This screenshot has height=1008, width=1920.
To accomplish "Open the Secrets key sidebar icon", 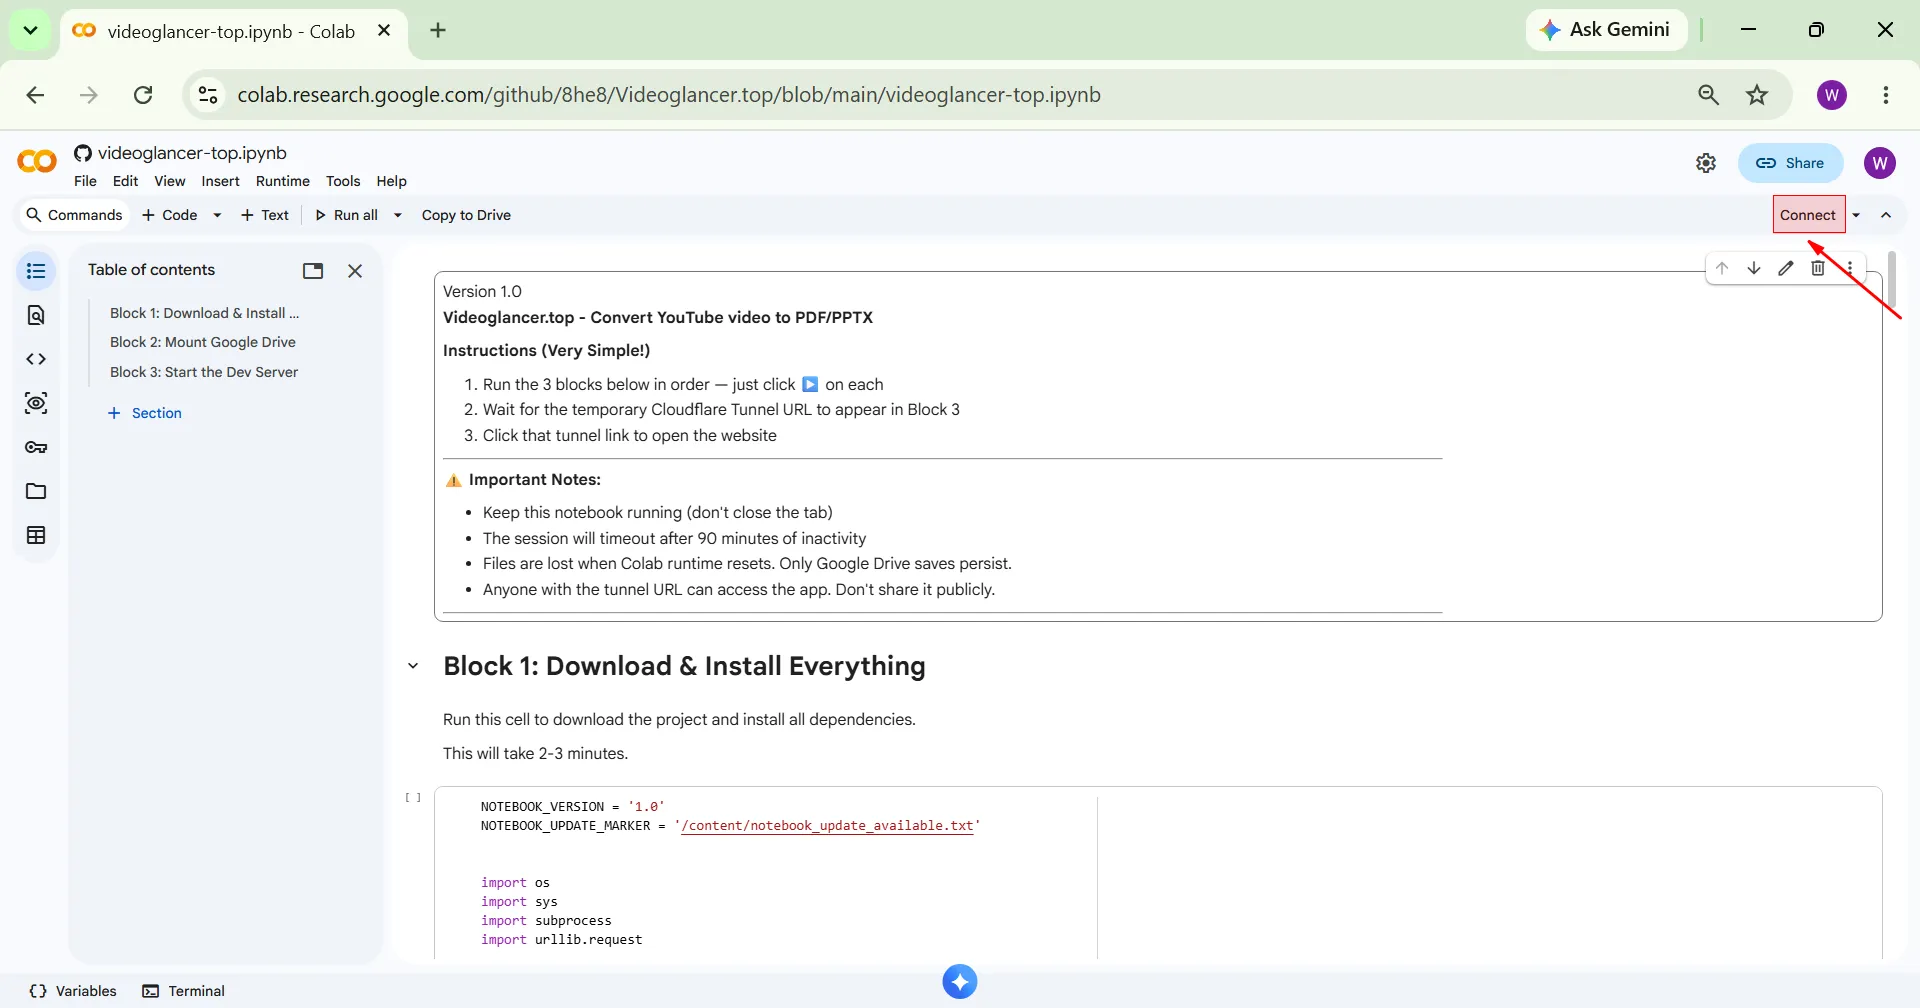I will coord(36,447).
